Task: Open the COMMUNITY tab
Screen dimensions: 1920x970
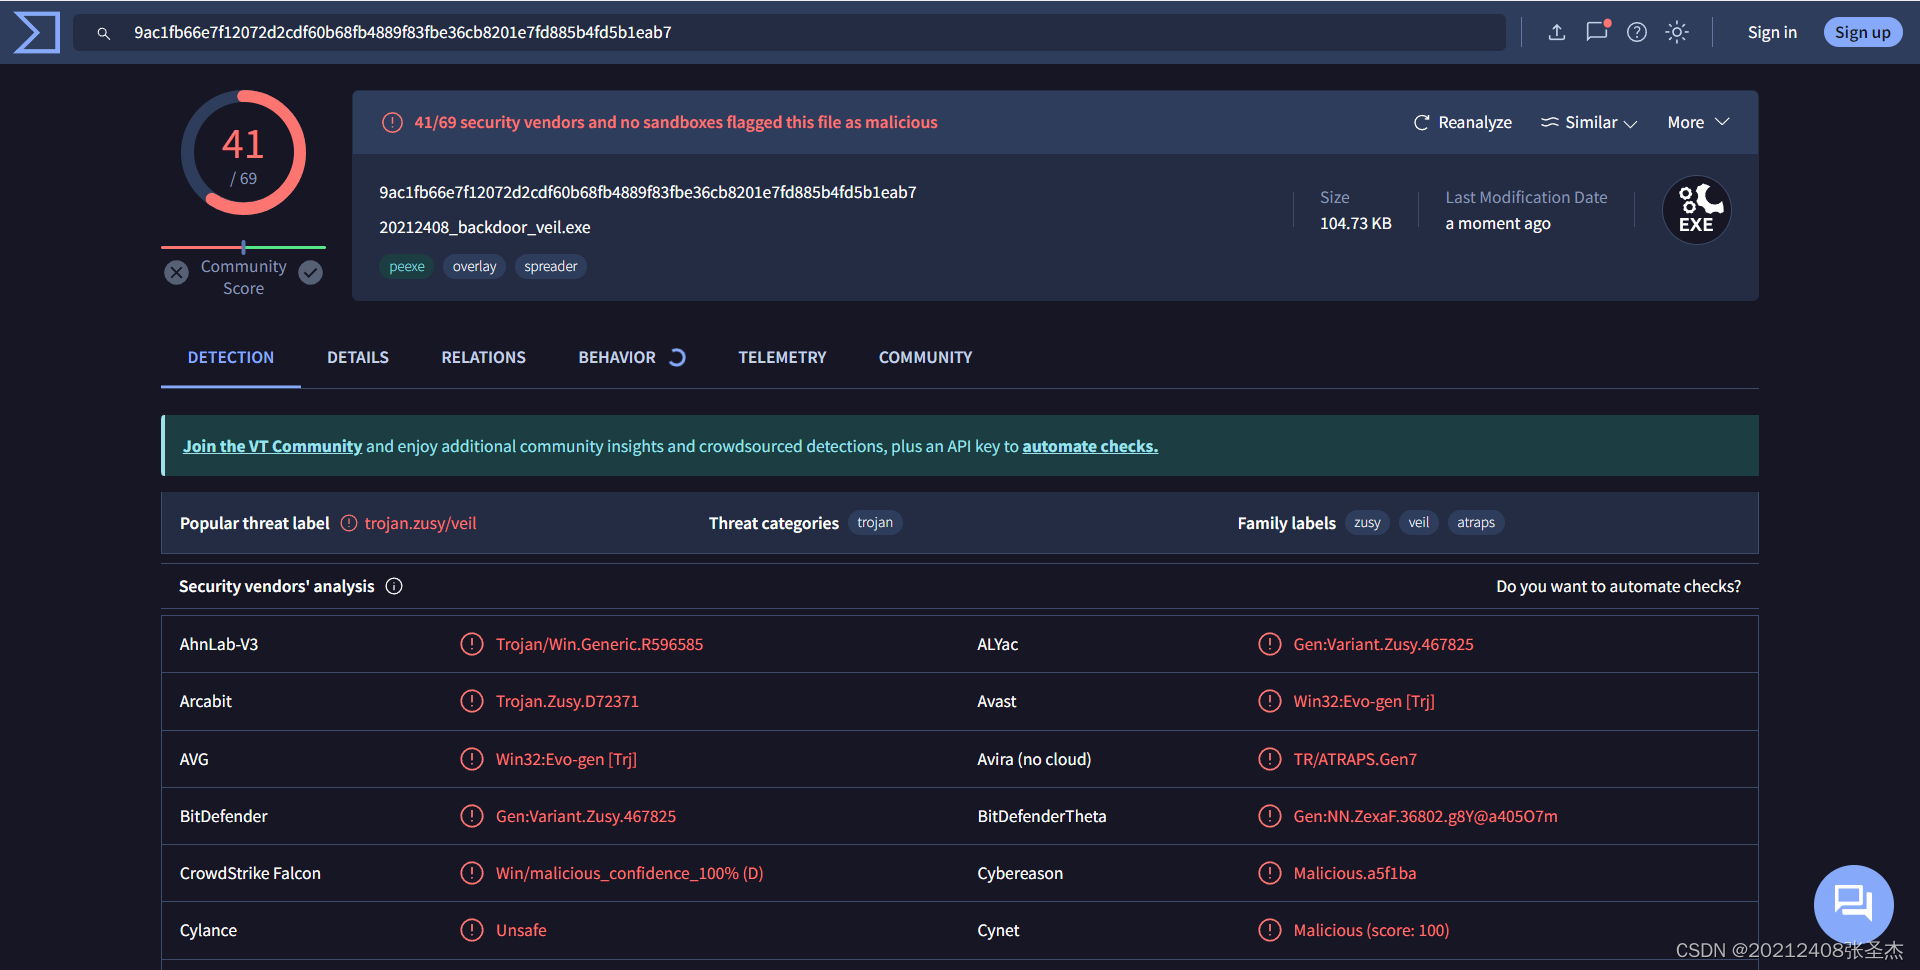Action: (925, 357)
